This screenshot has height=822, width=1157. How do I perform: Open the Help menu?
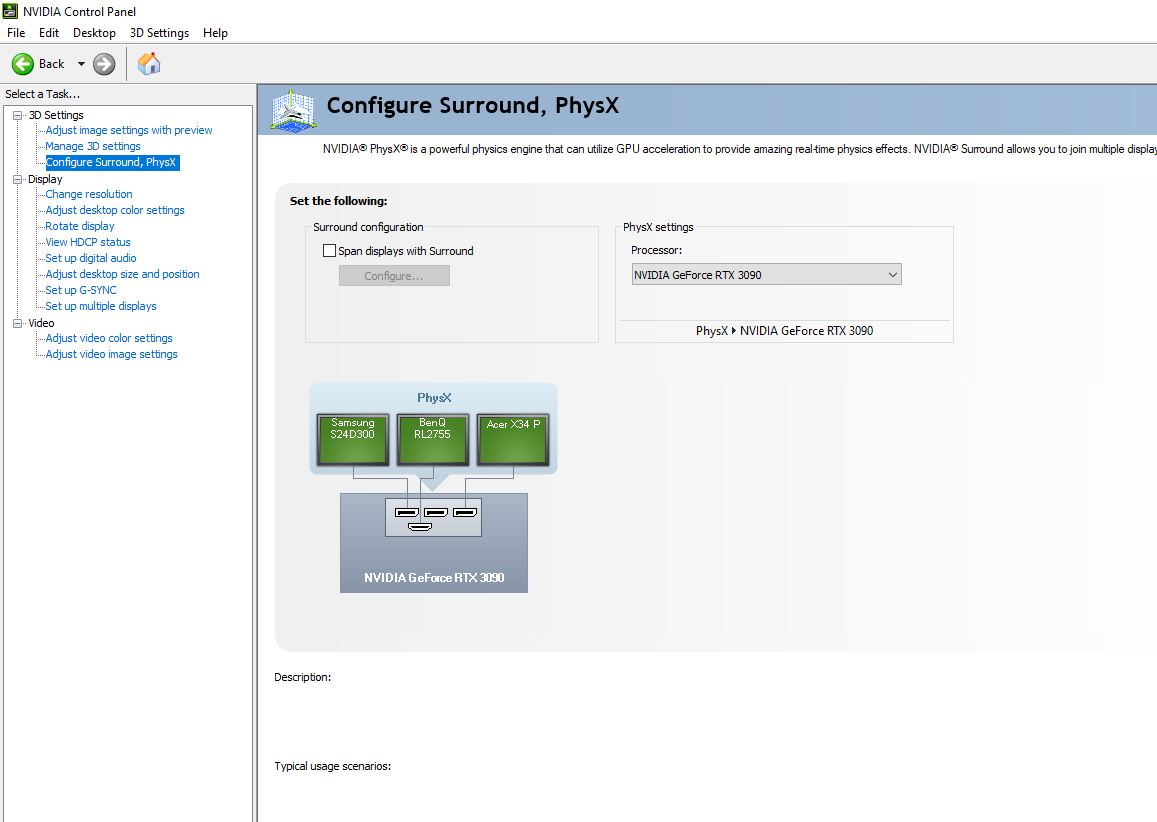click(215, 32)
